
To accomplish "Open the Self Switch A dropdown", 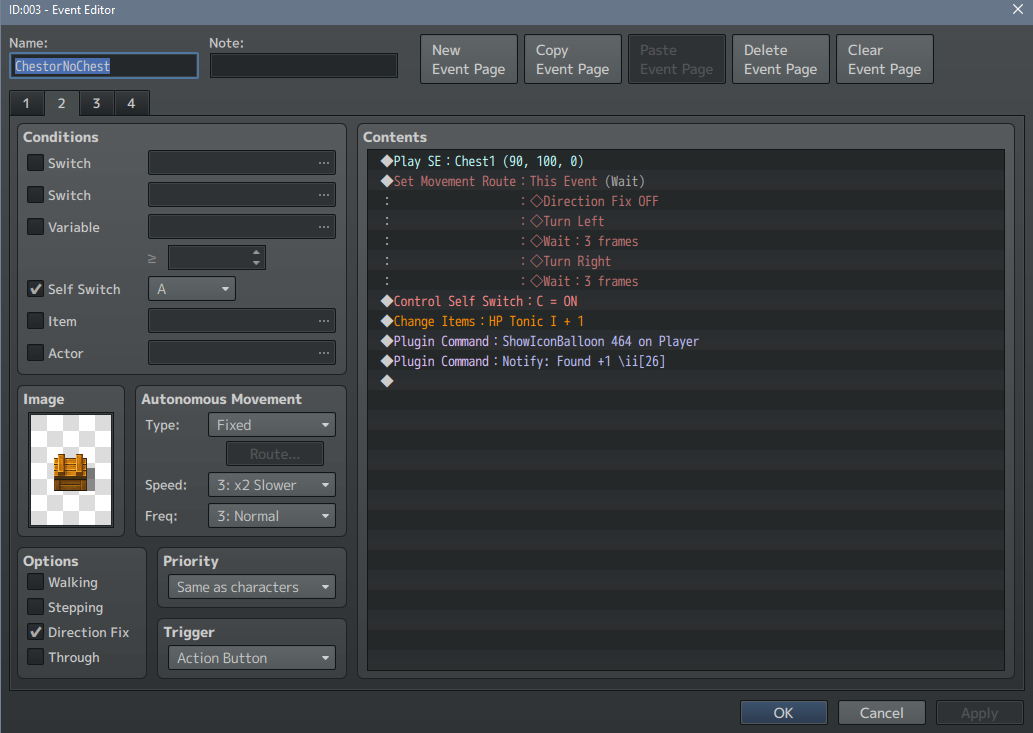I will click(192, 289).
